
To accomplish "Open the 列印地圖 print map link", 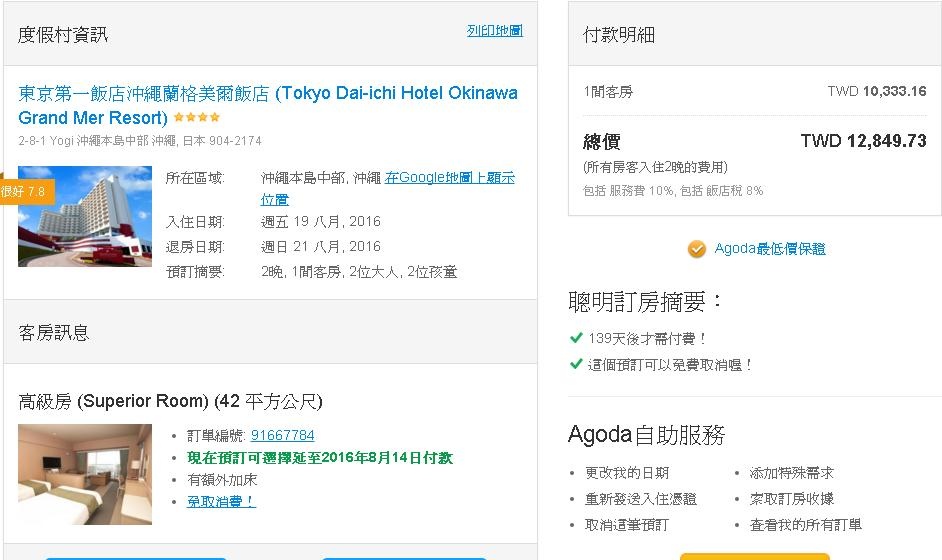I will click(494, 31).
